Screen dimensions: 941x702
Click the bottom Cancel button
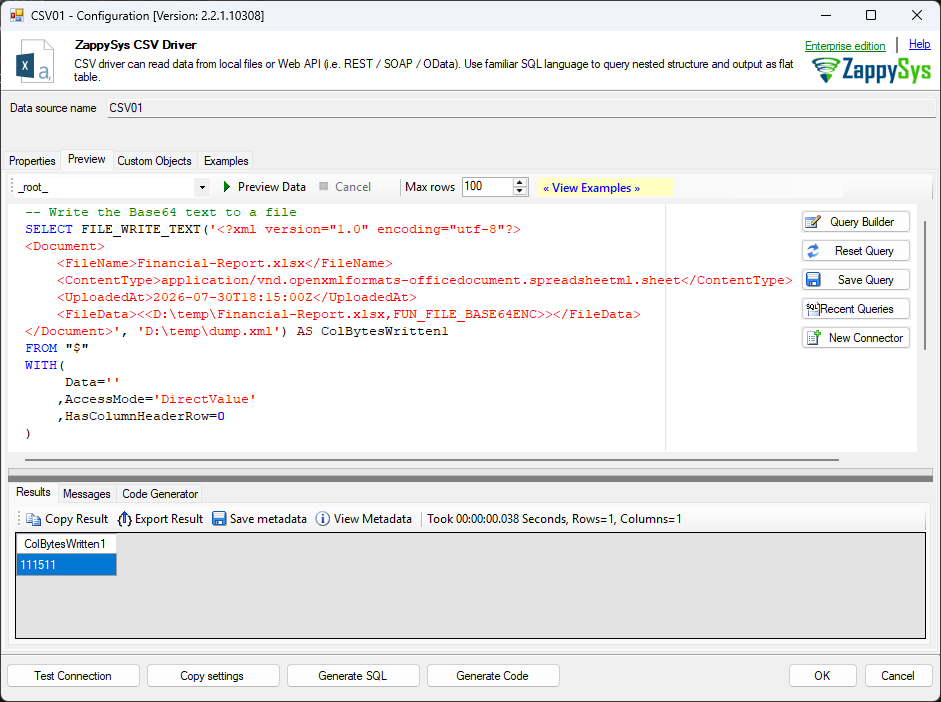tap(898, 676)
